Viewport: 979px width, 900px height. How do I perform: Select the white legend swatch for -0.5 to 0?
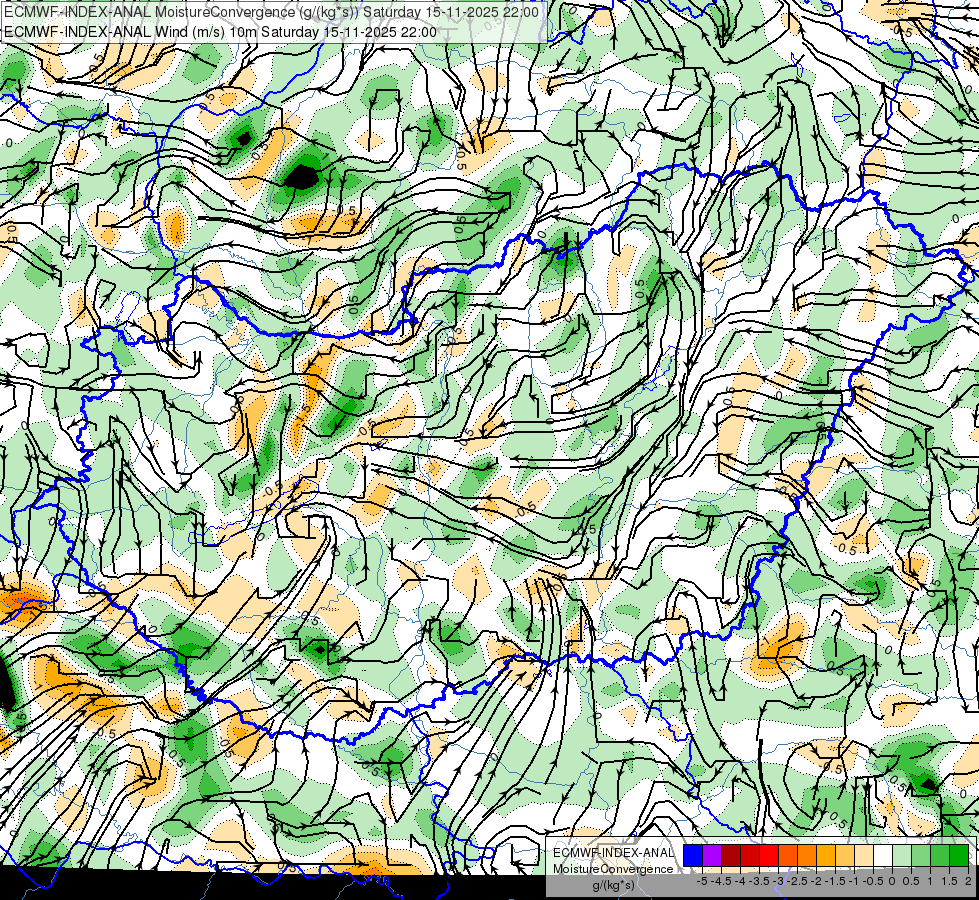[x=883, y=855]
